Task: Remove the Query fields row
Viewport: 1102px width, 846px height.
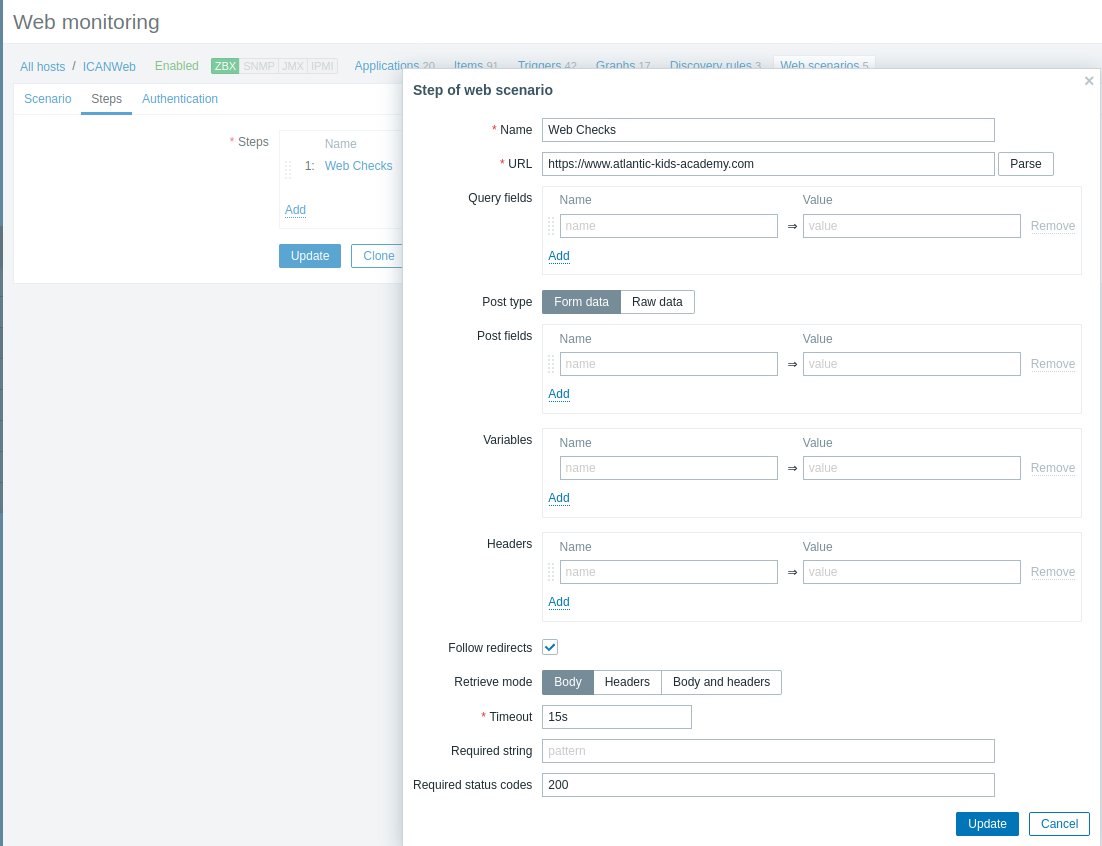Action: coord(1053,226)
